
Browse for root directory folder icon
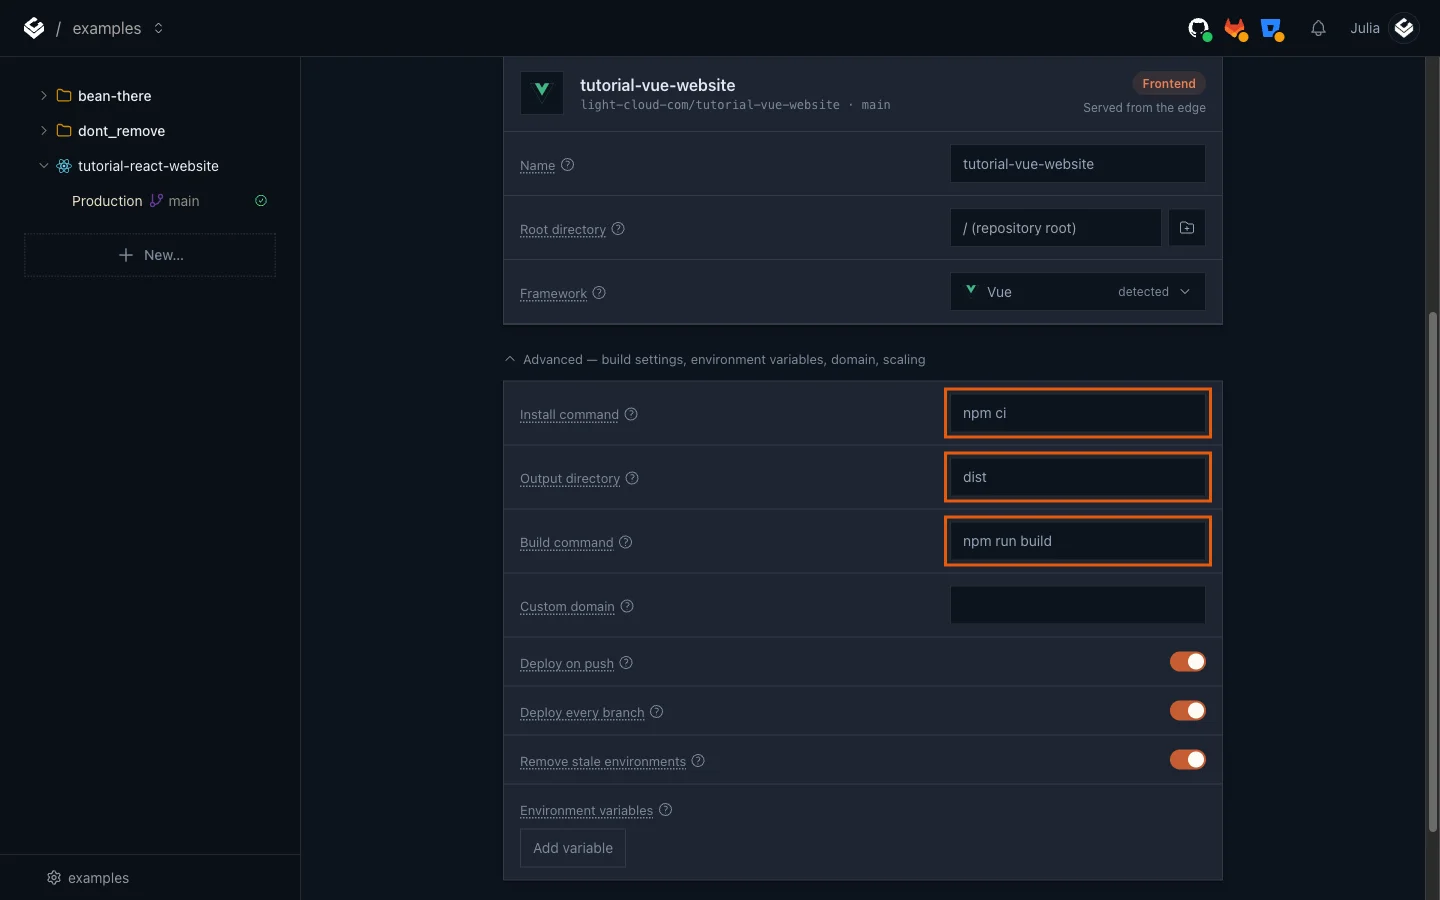[1187, 228]
